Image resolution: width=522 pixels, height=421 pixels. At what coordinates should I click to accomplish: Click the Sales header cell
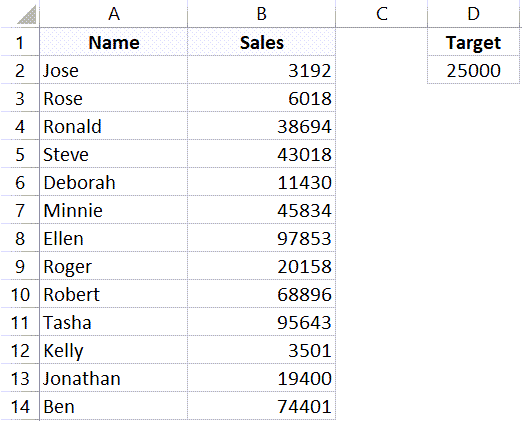pos(262,42)
